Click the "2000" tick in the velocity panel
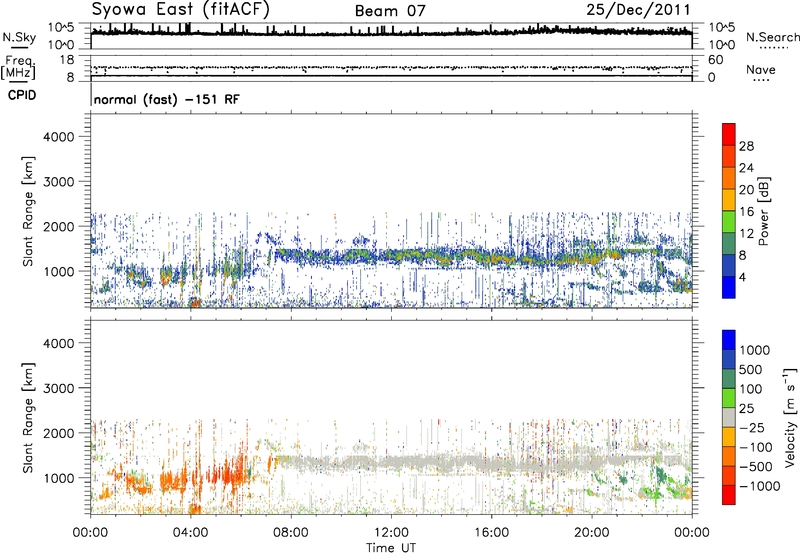The image size is (800, 554). pos(59,433)
